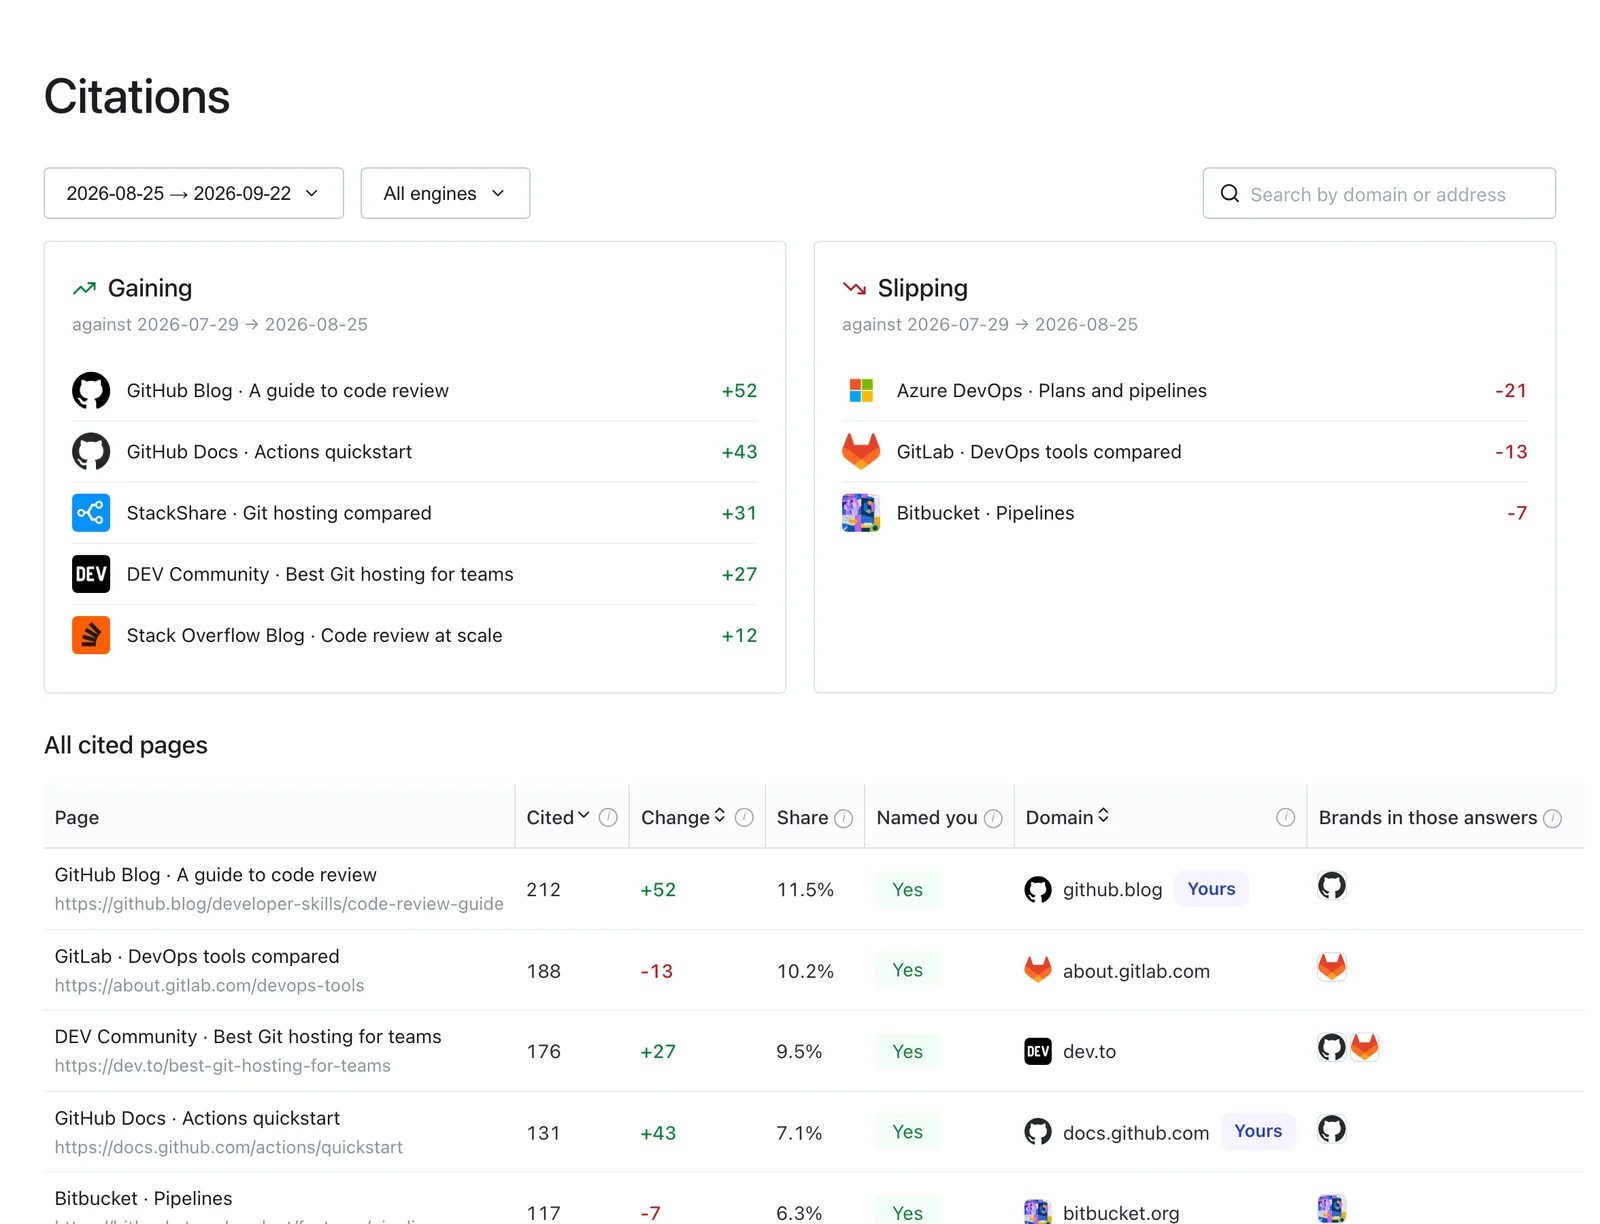Open Stack Overflow Blog · Code review at scale
The width and height of the screenshot is (1600, 1224).
[x=315, y=635]
